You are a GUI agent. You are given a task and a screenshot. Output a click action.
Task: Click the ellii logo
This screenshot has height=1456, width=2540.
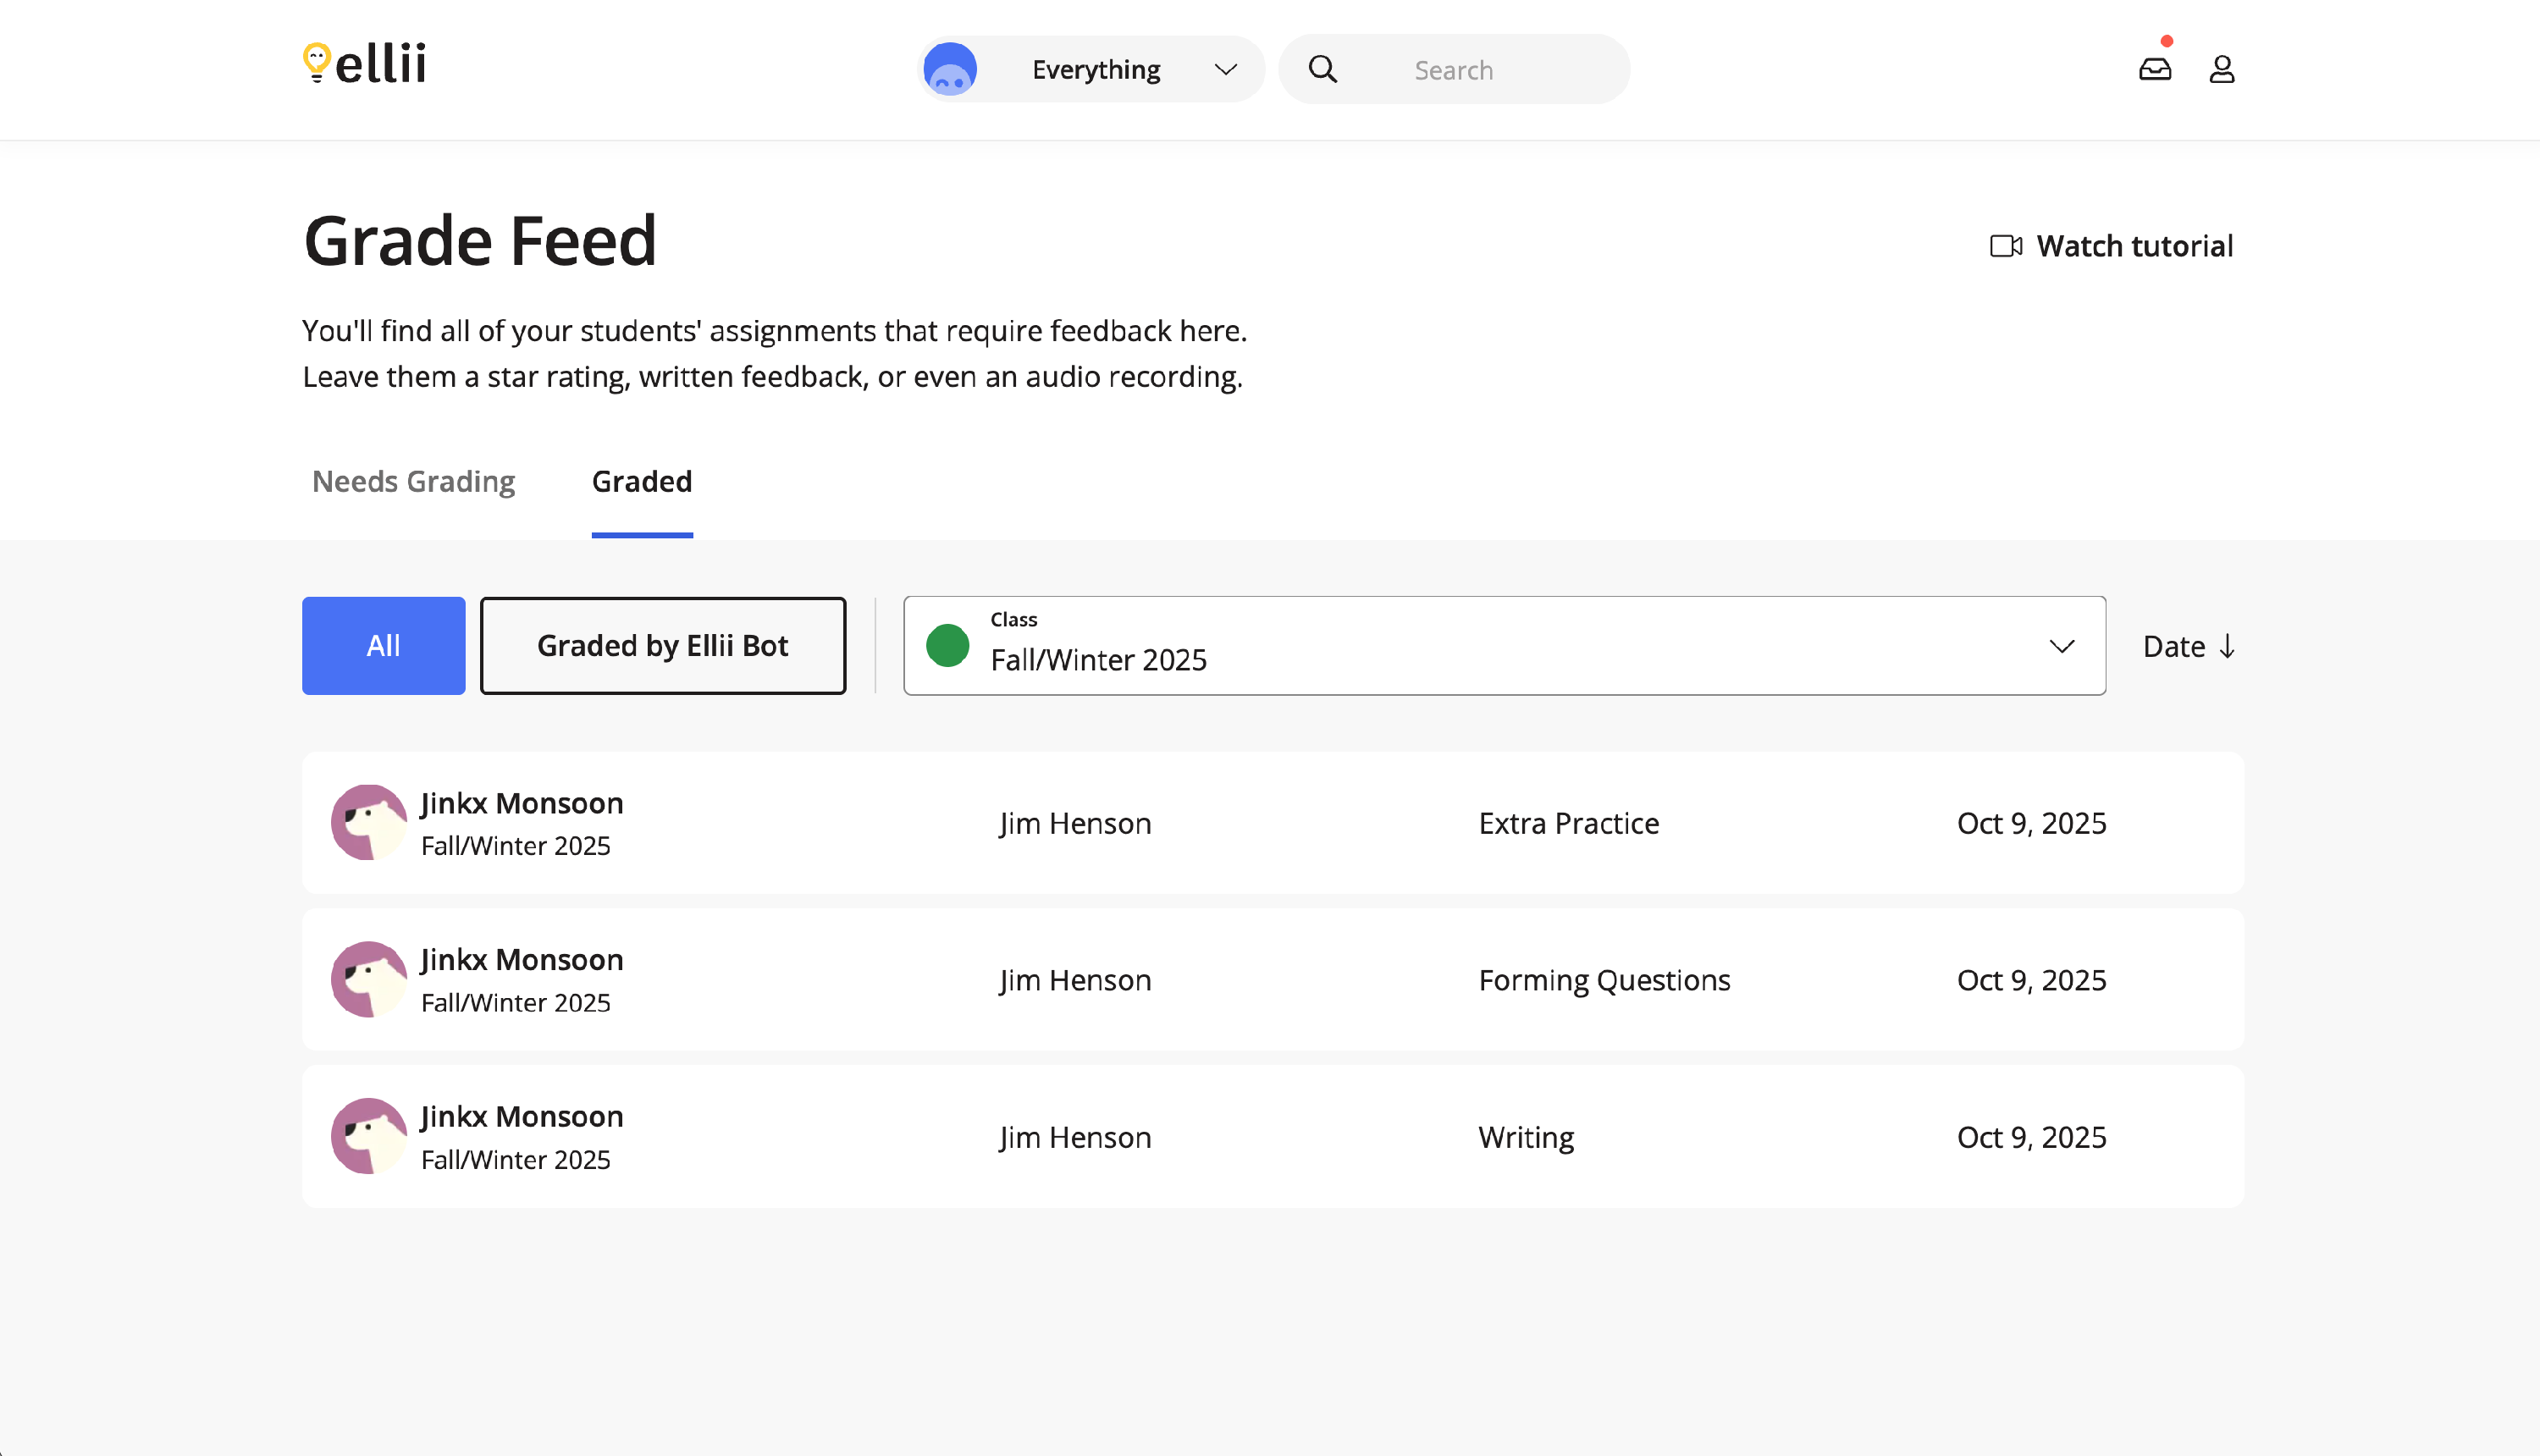pos(365,64)
